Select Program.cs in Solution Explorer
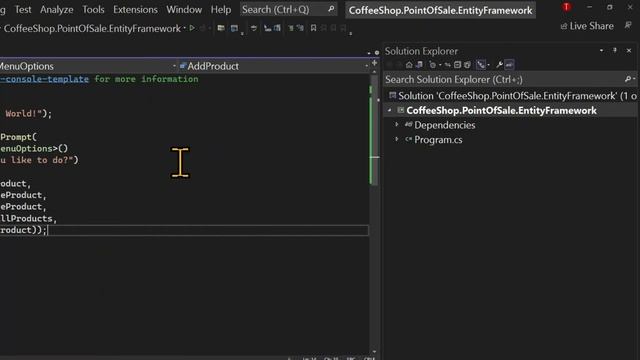 (x=438, y=140)
